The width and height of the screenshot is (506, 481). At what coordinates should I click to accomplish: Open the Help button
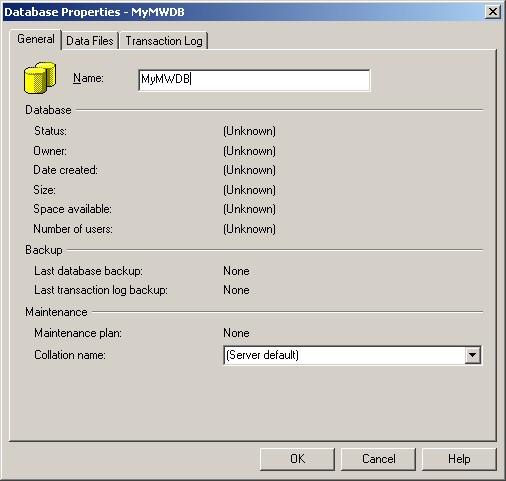coord(459,459)
